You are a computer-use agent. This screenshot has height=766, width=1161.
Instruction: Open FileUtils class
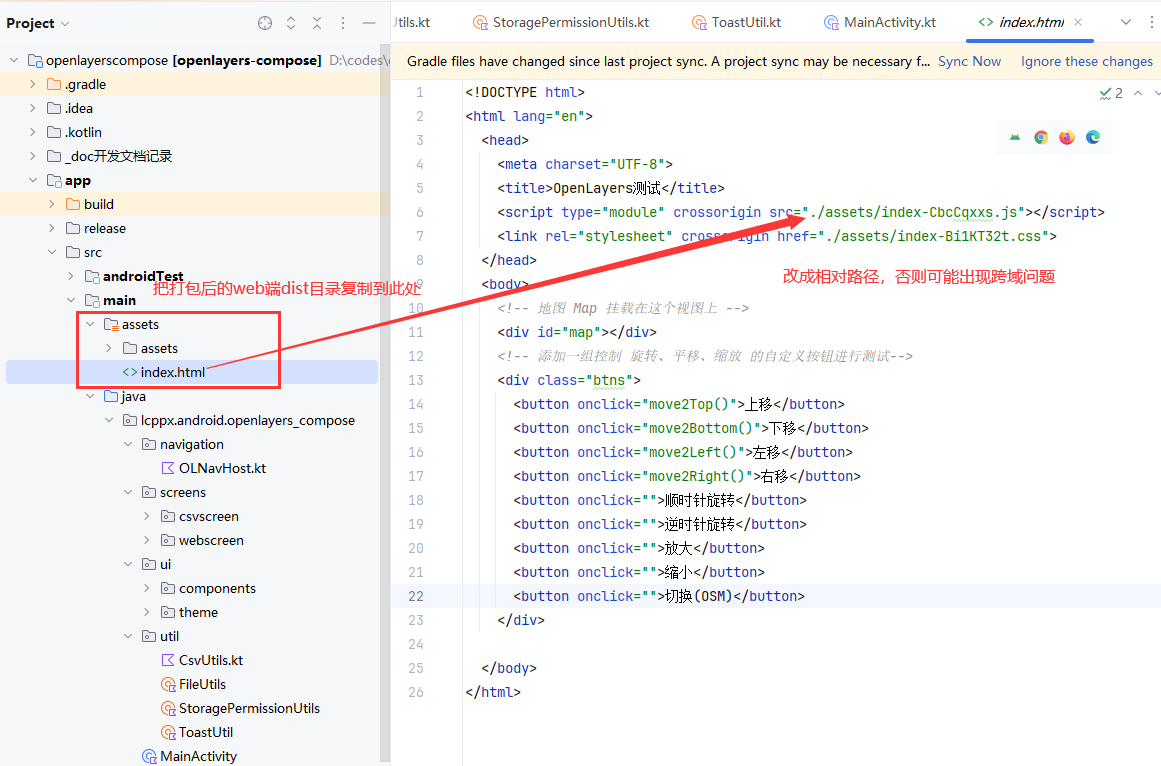pyautogui.click(x=192, y=684)
